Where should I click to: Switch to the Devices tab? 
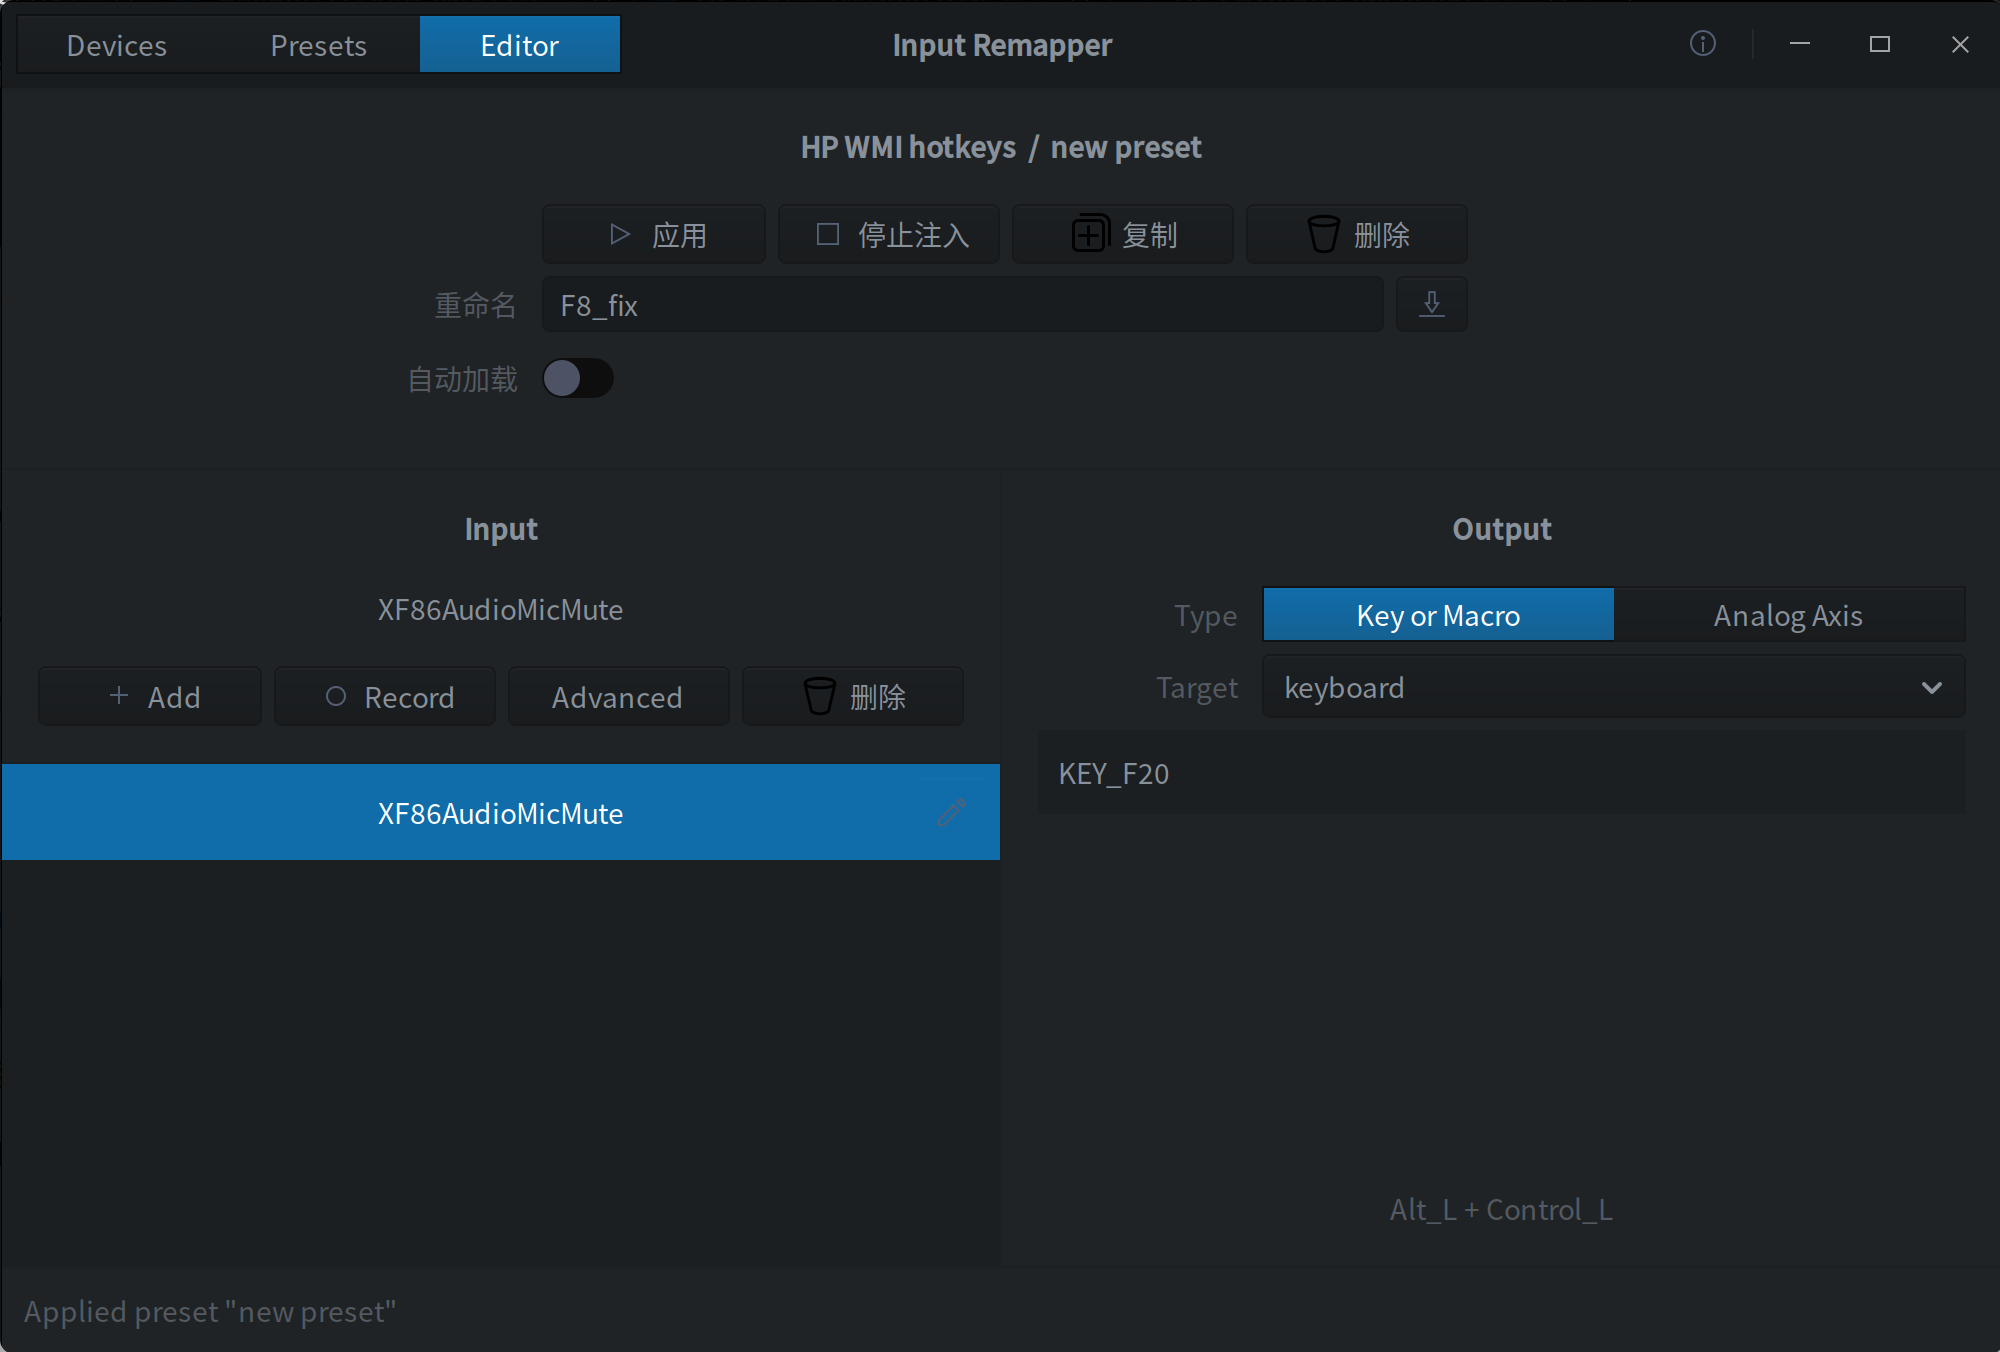(117, 45)
